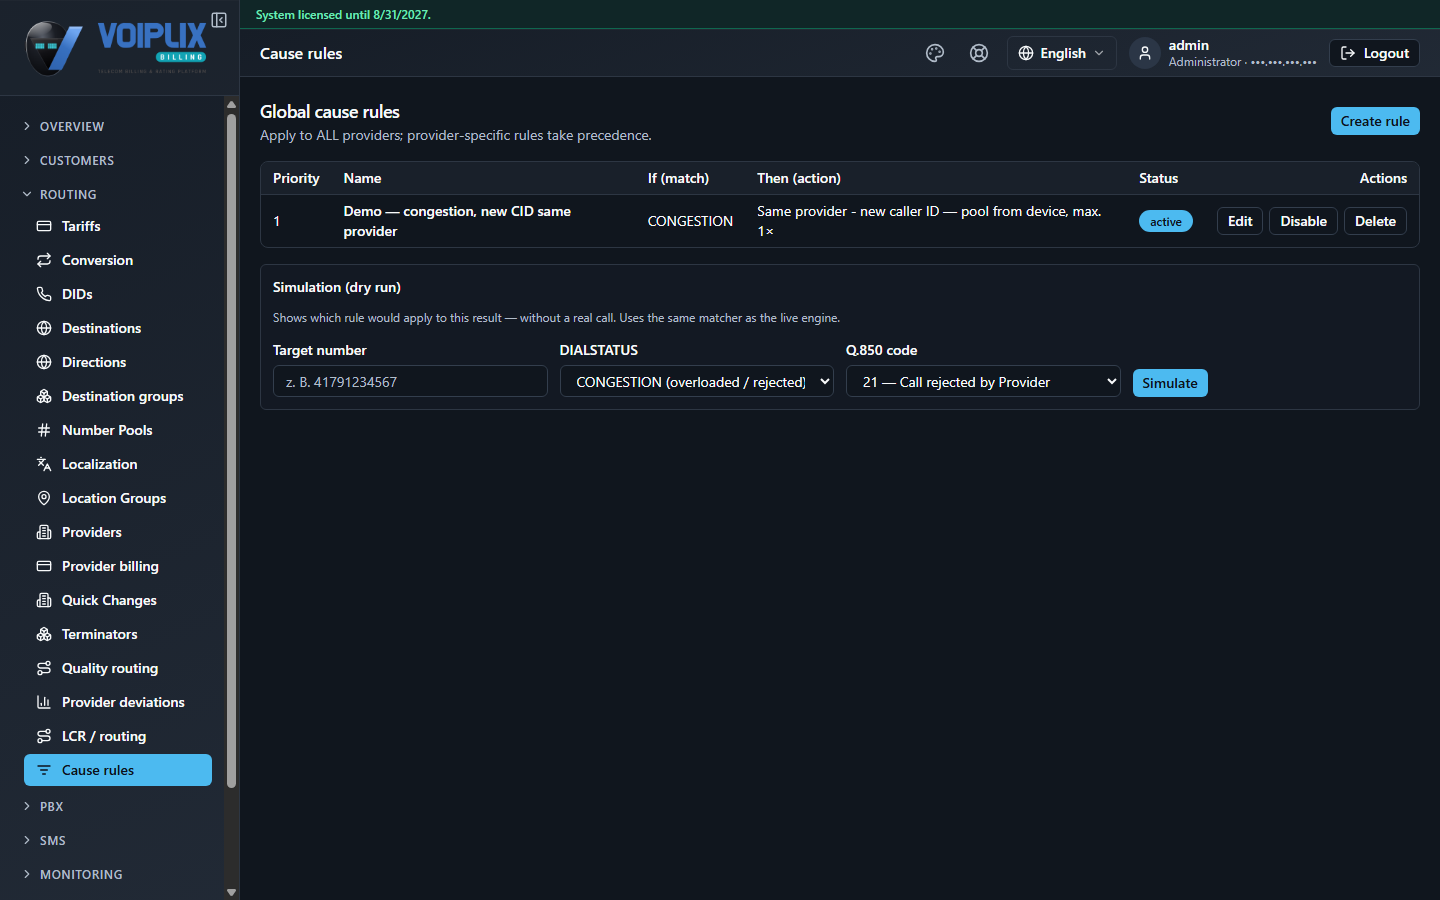Open Localization in the sidebar

pyautogui.click(x=118, y=464)
